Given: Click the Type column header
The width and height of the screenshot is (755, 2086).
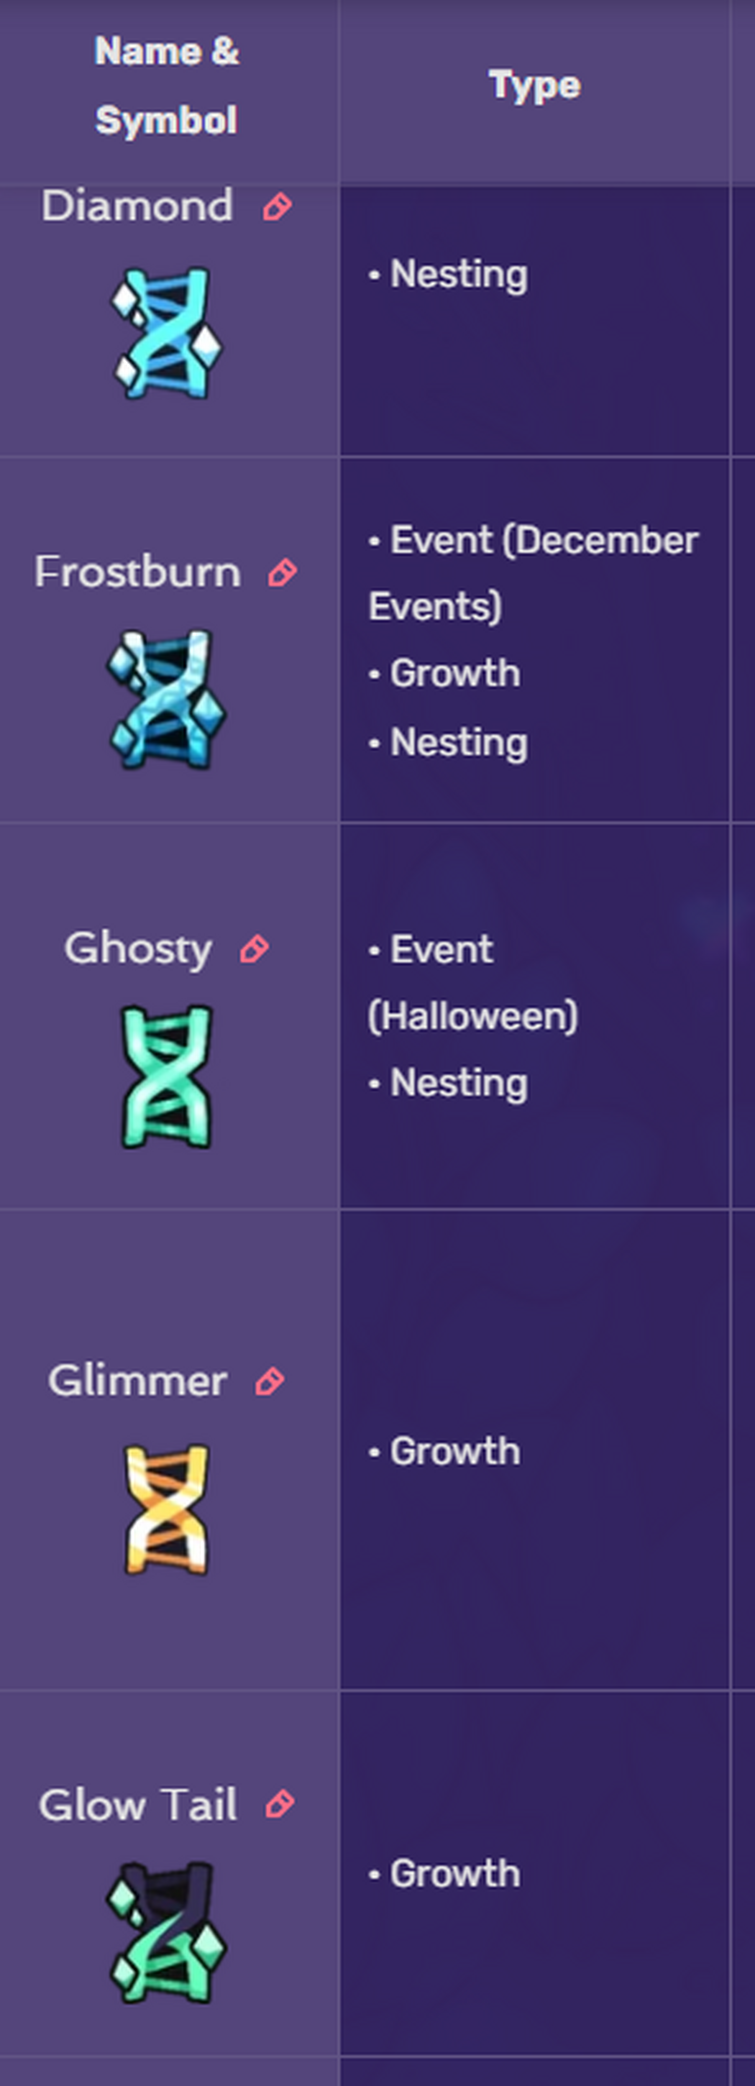Looking at the screenshot, I should pyautogui.click(x=534, y=85).
